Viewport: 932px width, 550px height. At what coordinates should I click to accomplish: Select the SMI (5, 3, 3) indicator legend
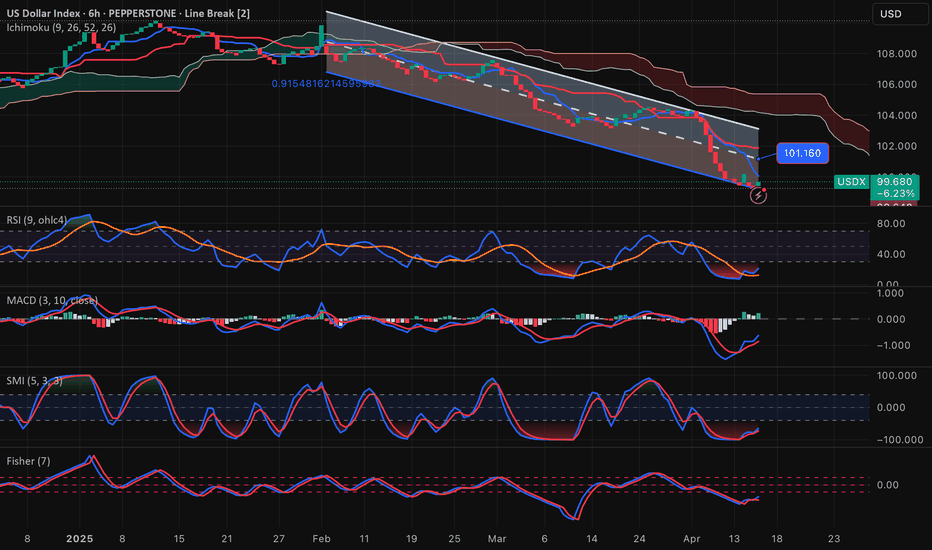[x=34, y=381]
